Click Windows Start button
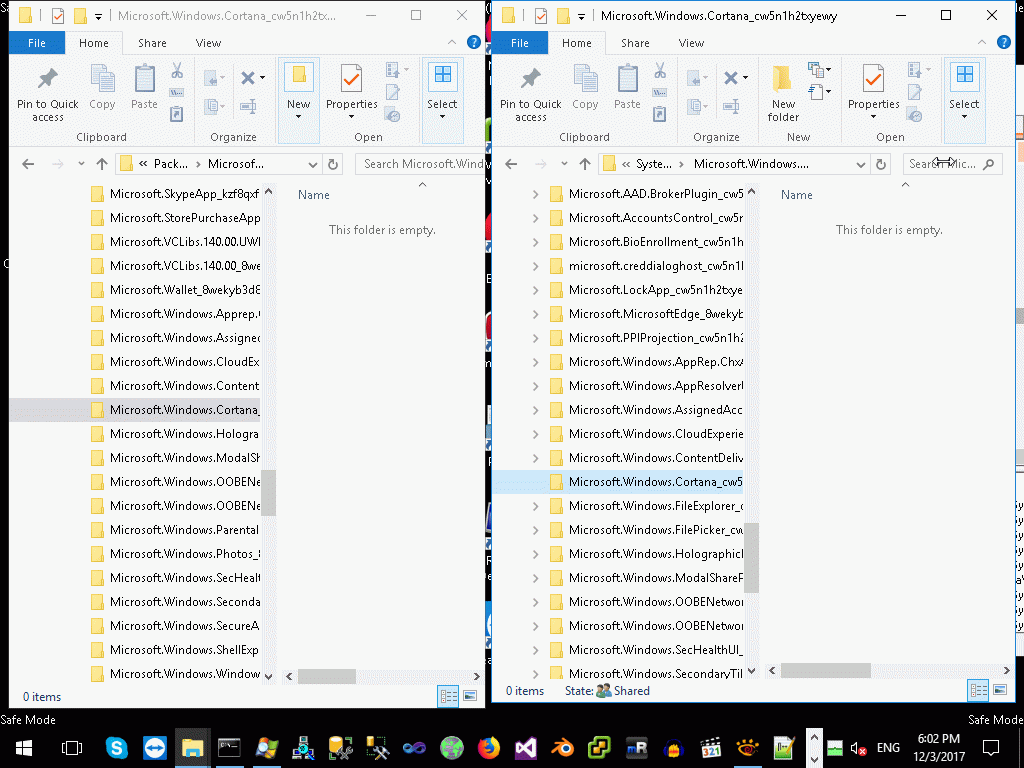1024x768 pixels. pyautogui.click(x=24, y=748)
